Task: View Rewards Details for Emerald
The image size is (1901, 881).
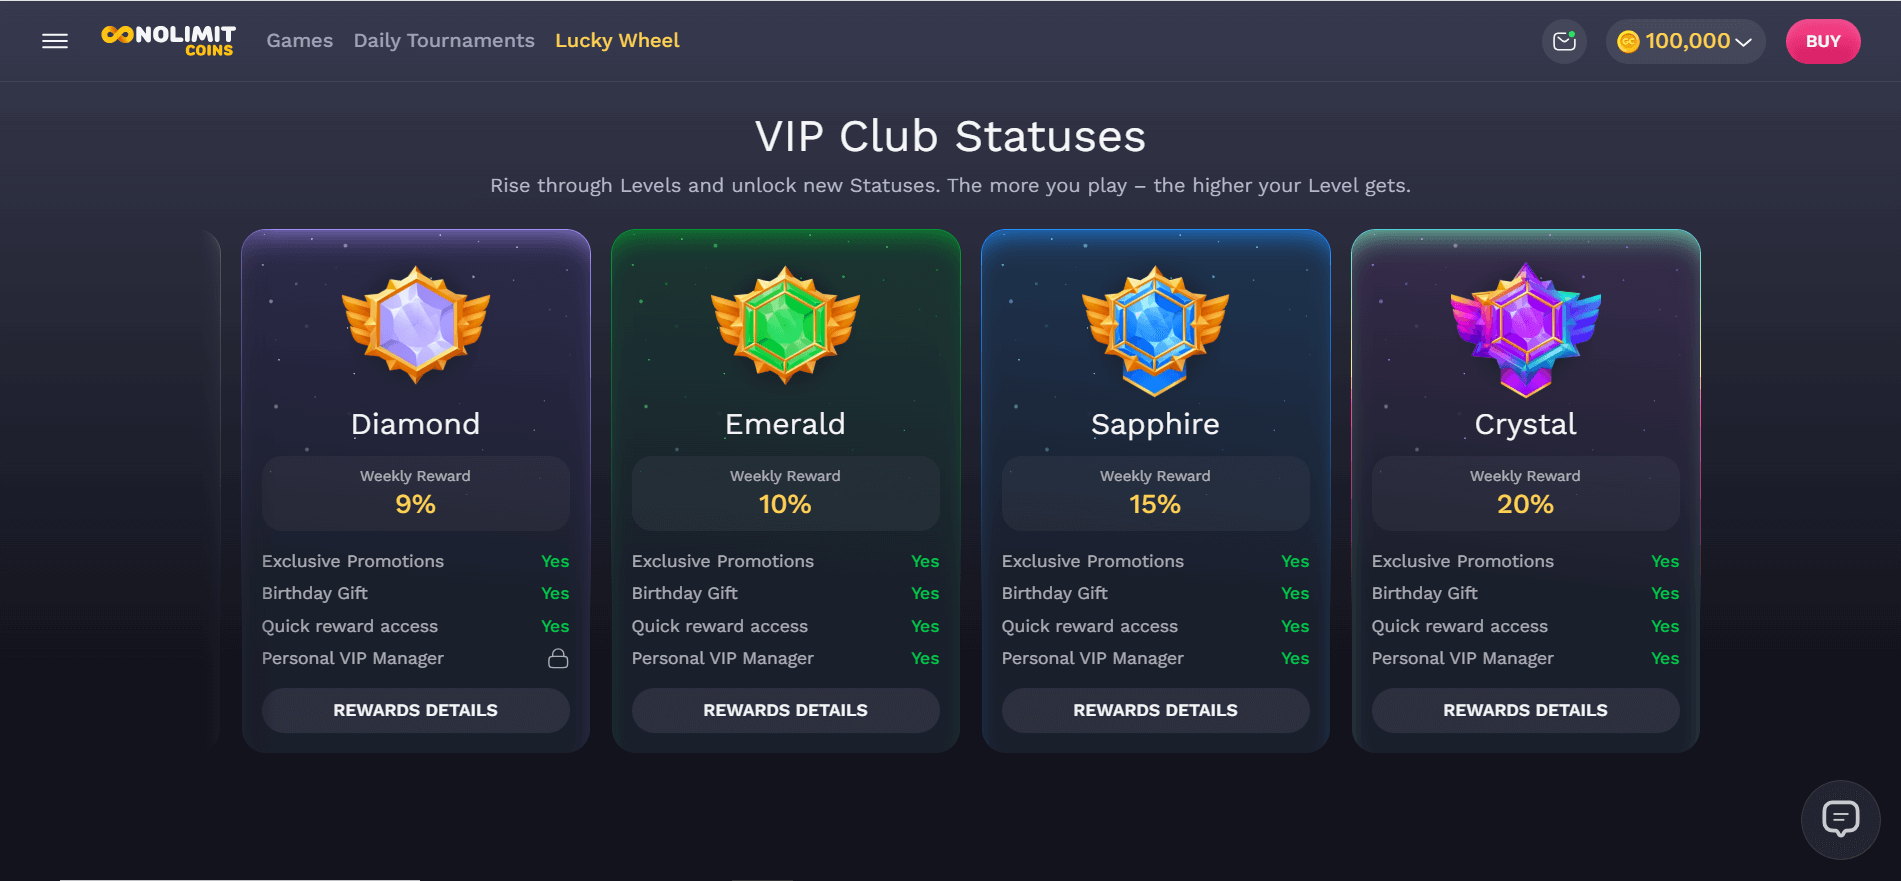Action: tap(786, 710)
